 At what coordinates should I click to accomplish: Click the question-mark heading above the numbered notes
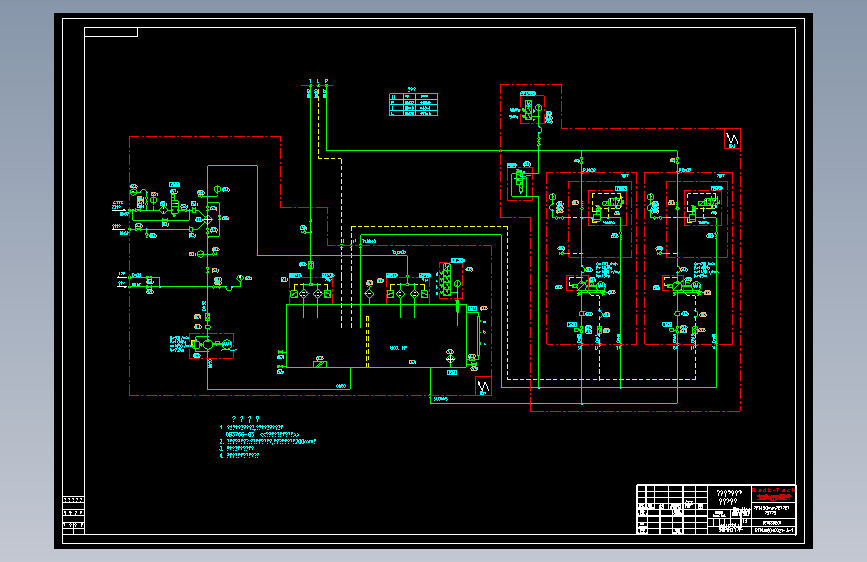point(246,419)
